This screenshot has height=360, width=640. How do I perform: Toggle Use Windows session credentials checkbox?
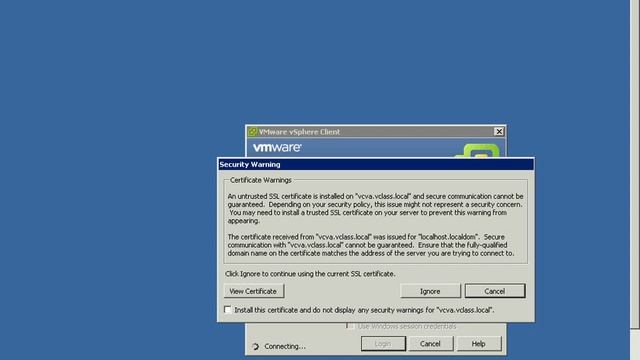[x=349, y=326]
